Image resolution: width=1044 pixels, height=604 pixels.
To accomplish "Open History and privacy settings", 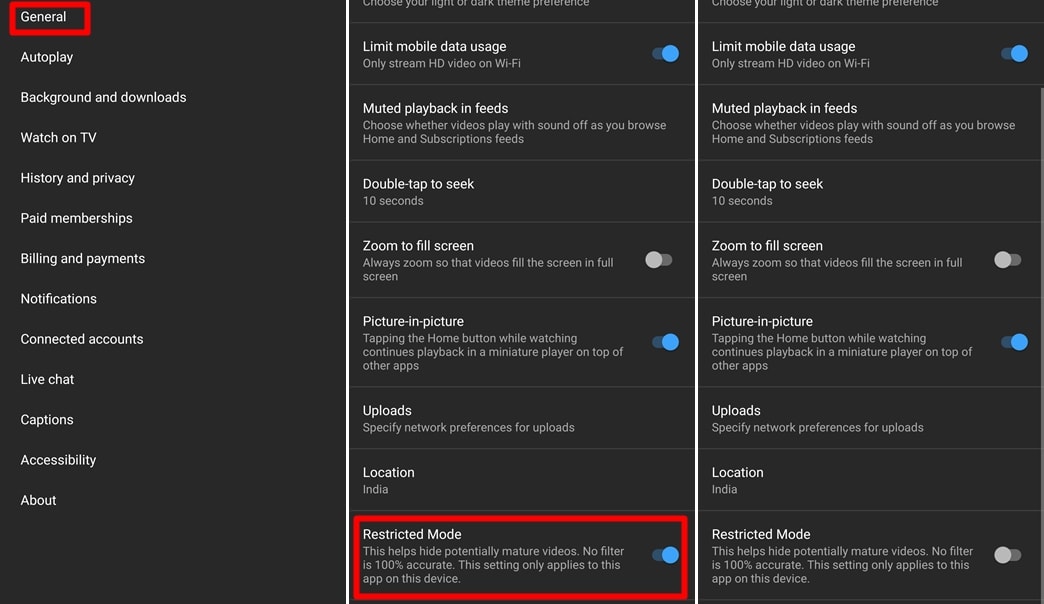I will (x=77, y=177).
